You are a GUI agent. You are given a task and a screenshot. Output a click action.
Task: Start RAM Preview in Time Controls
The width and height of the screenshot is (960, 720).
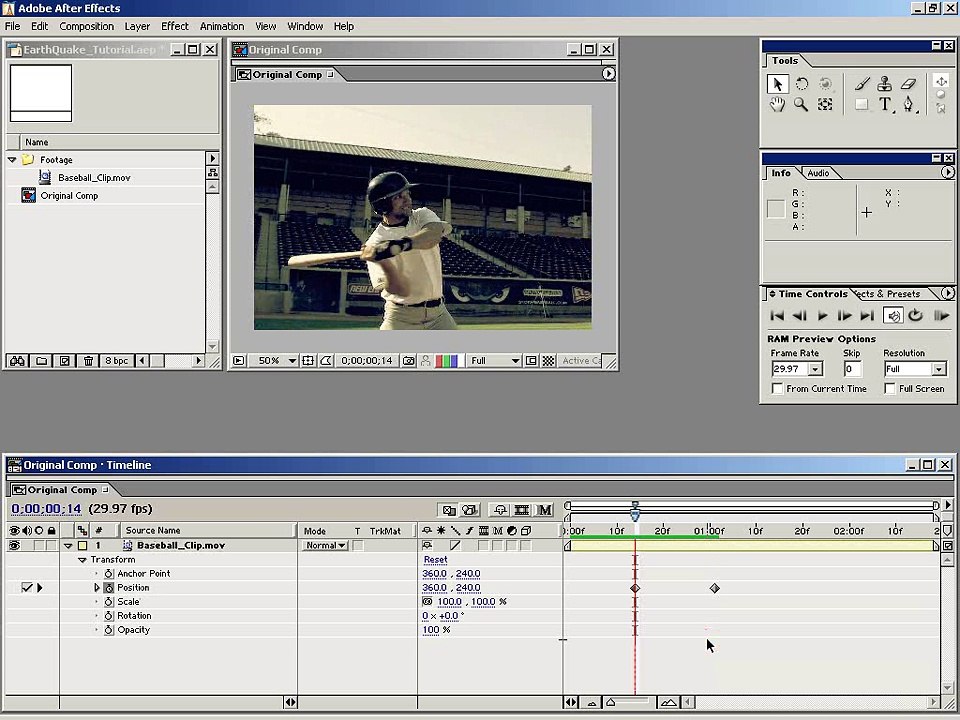940,316
